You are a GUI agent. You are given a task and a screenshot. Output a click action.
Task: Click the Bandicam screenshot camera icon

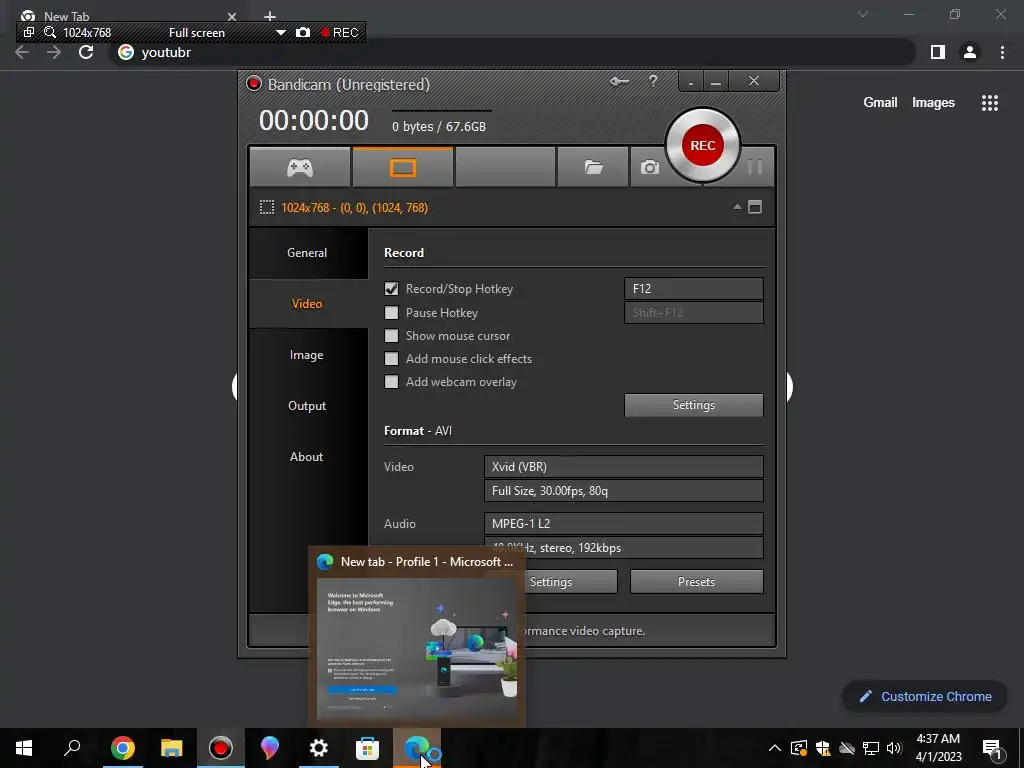pyautogui.click(x=649, y=168)
